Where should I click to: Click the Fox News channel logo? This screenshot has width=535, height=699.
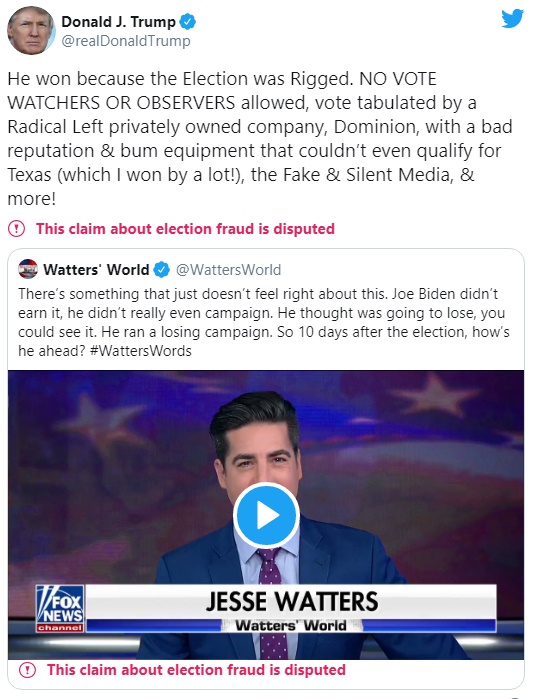[60, 608]
